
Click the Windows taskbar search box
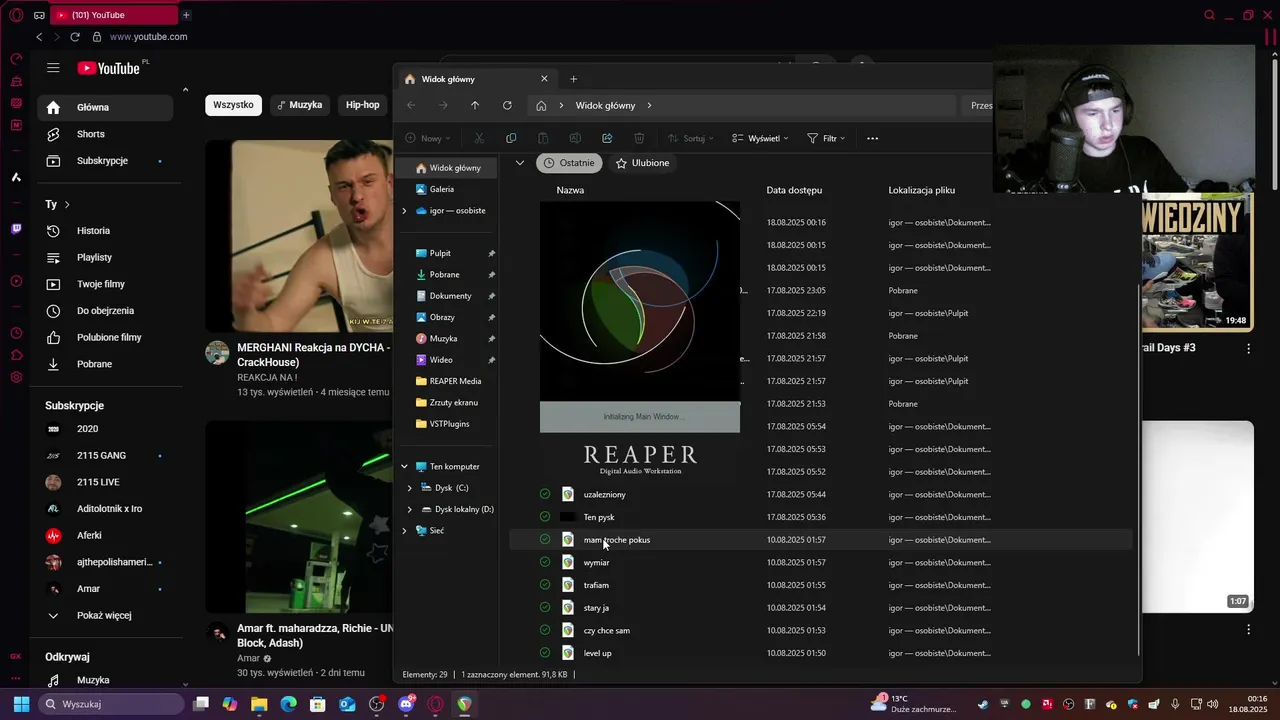(x=112, y=704)
